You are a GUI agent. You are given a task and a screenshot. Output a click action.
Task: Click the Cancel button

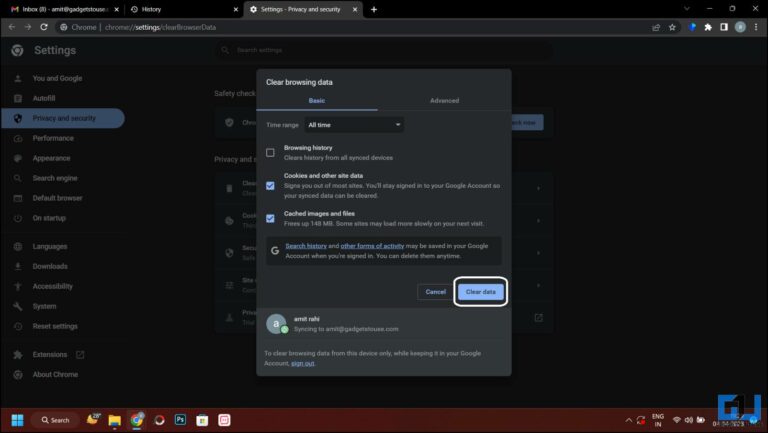pyautogui.click(x=435, y=291)
